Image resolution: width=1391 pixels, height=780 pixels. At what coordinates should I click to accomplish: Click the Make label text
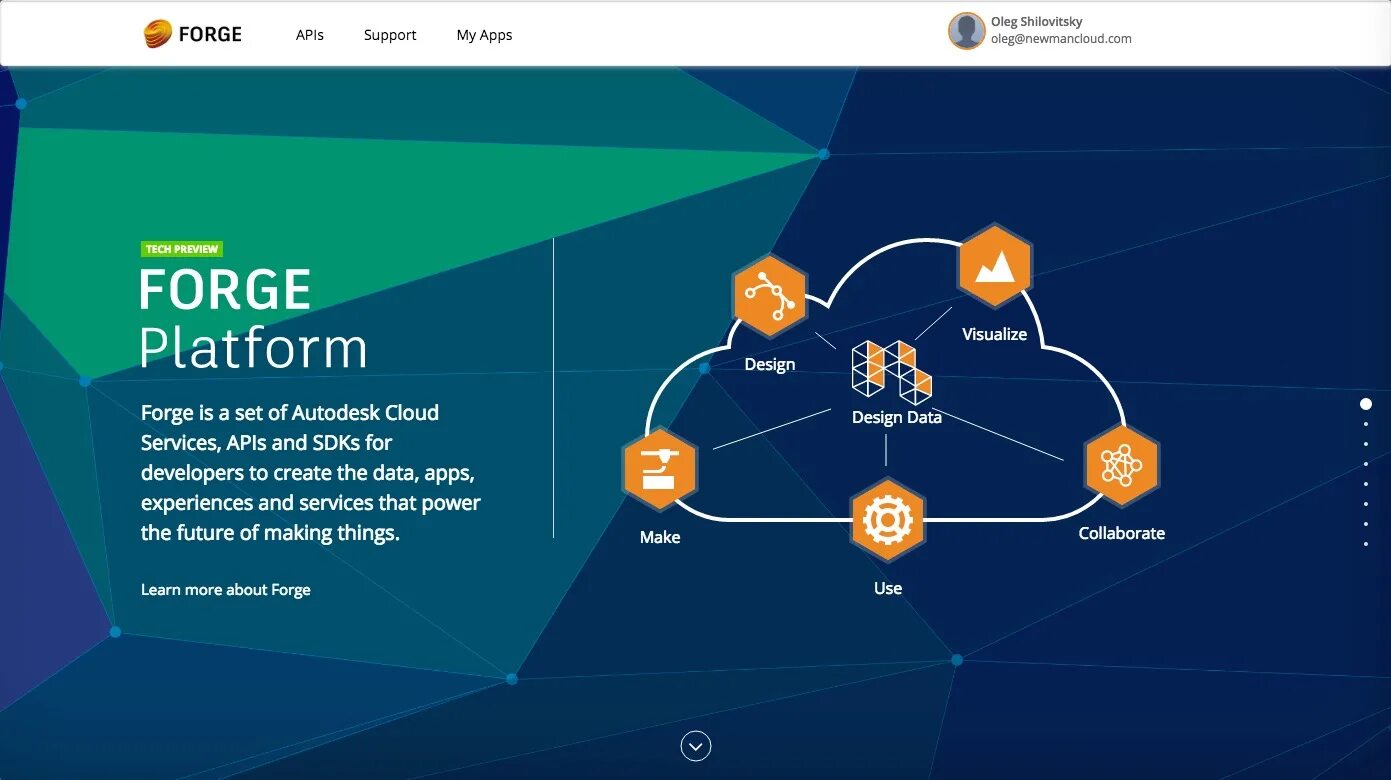tap(660, 537)
